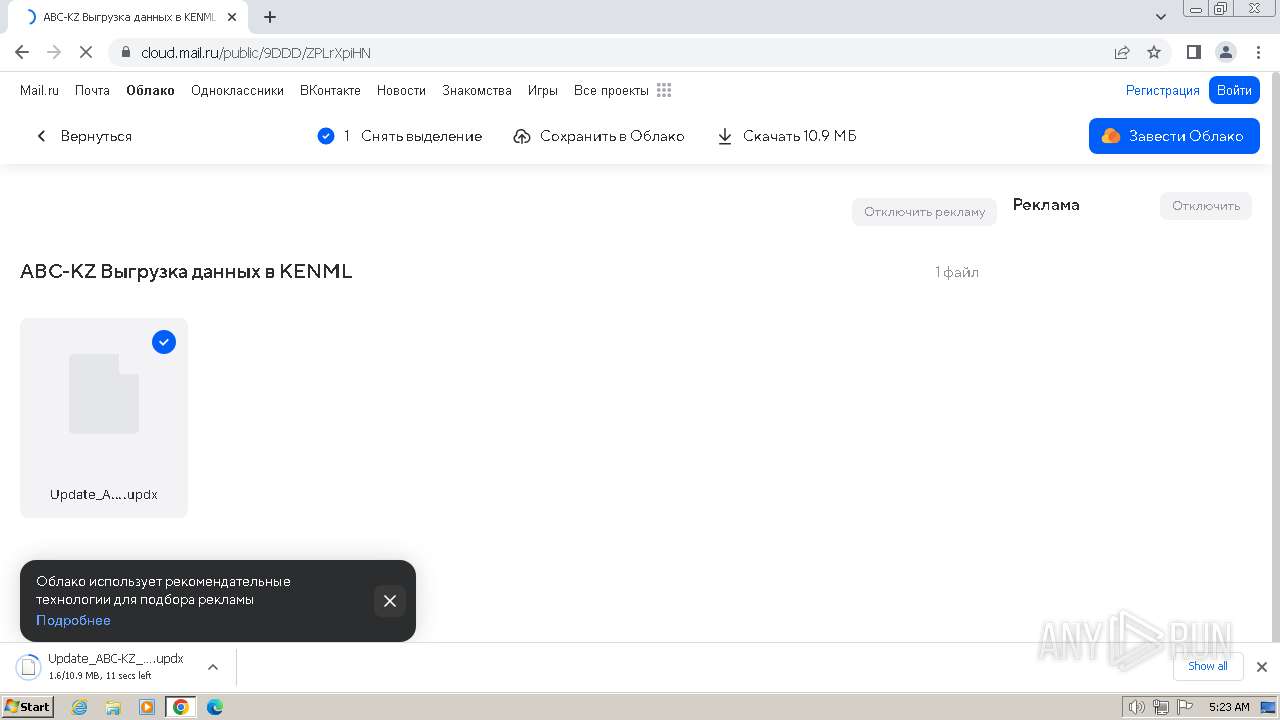The image size is (1280, 720).
Task: Click Отключить next to Реклама
Action: click(x=1206, y=206)
